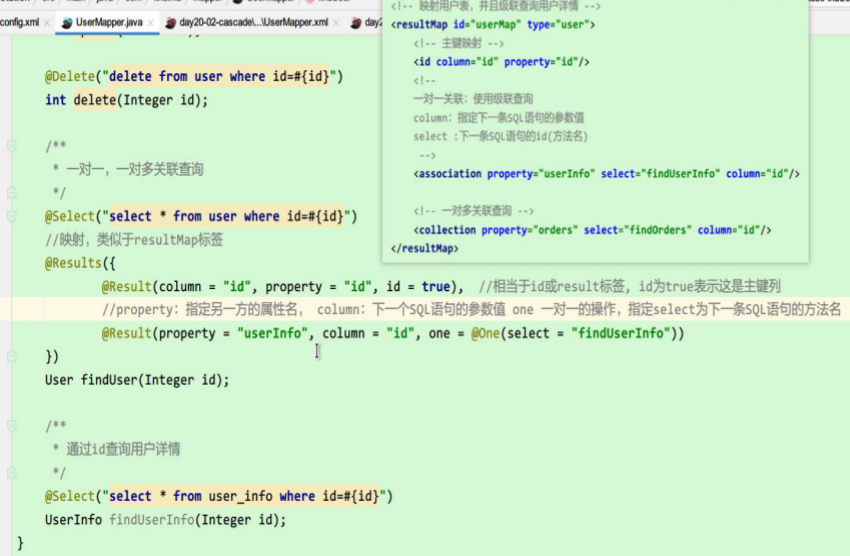Click the 通过id查询用户详情 comment
This screenshot has height=556, width=850.
point(123,449)
